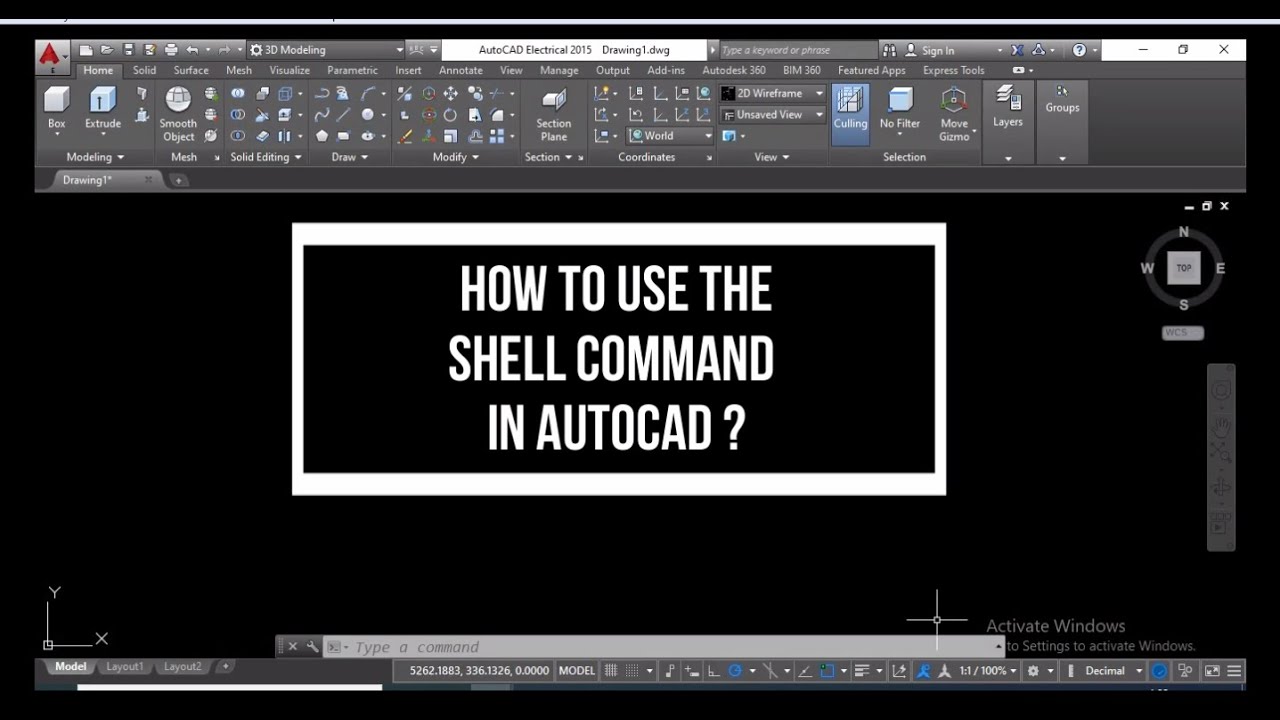Viewport: 1280px width, 720px height.
Task: Click the TOP face of the ViewCube
Action: [x=1184, y=268]
